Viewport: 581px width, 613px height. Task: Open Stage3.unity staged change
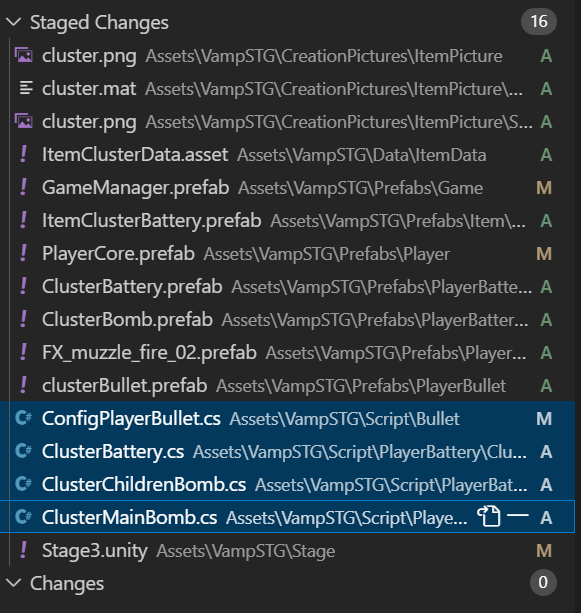[287, 550]
